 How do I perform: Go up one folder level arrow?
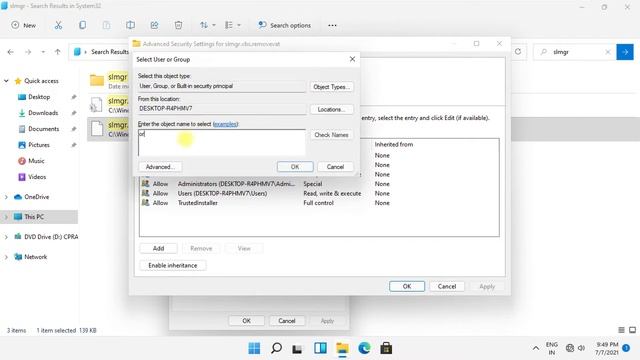click(x=58, y=52)
